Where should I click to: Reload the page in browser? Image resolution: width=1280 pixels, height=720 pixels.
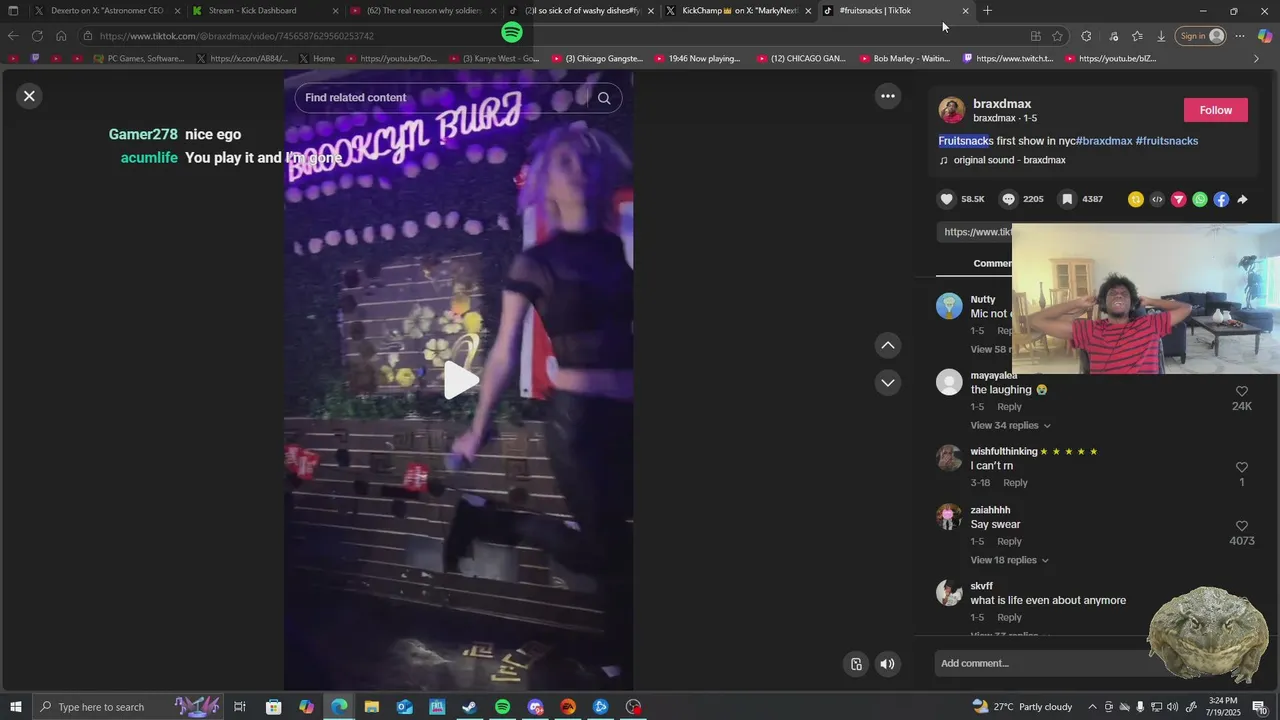click(37, 36)
